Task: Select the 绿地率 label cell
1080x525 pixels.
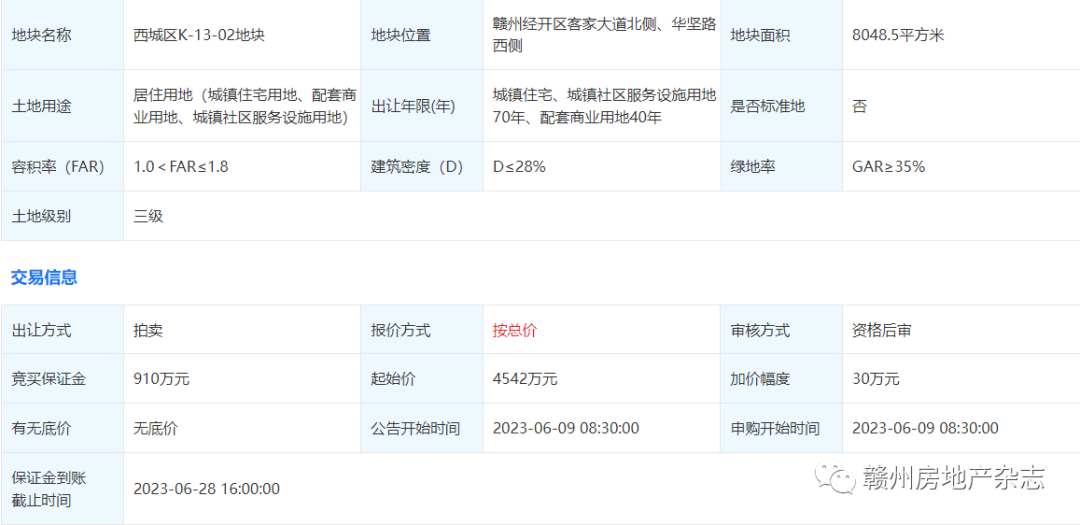Action: [x=782, y=167]
